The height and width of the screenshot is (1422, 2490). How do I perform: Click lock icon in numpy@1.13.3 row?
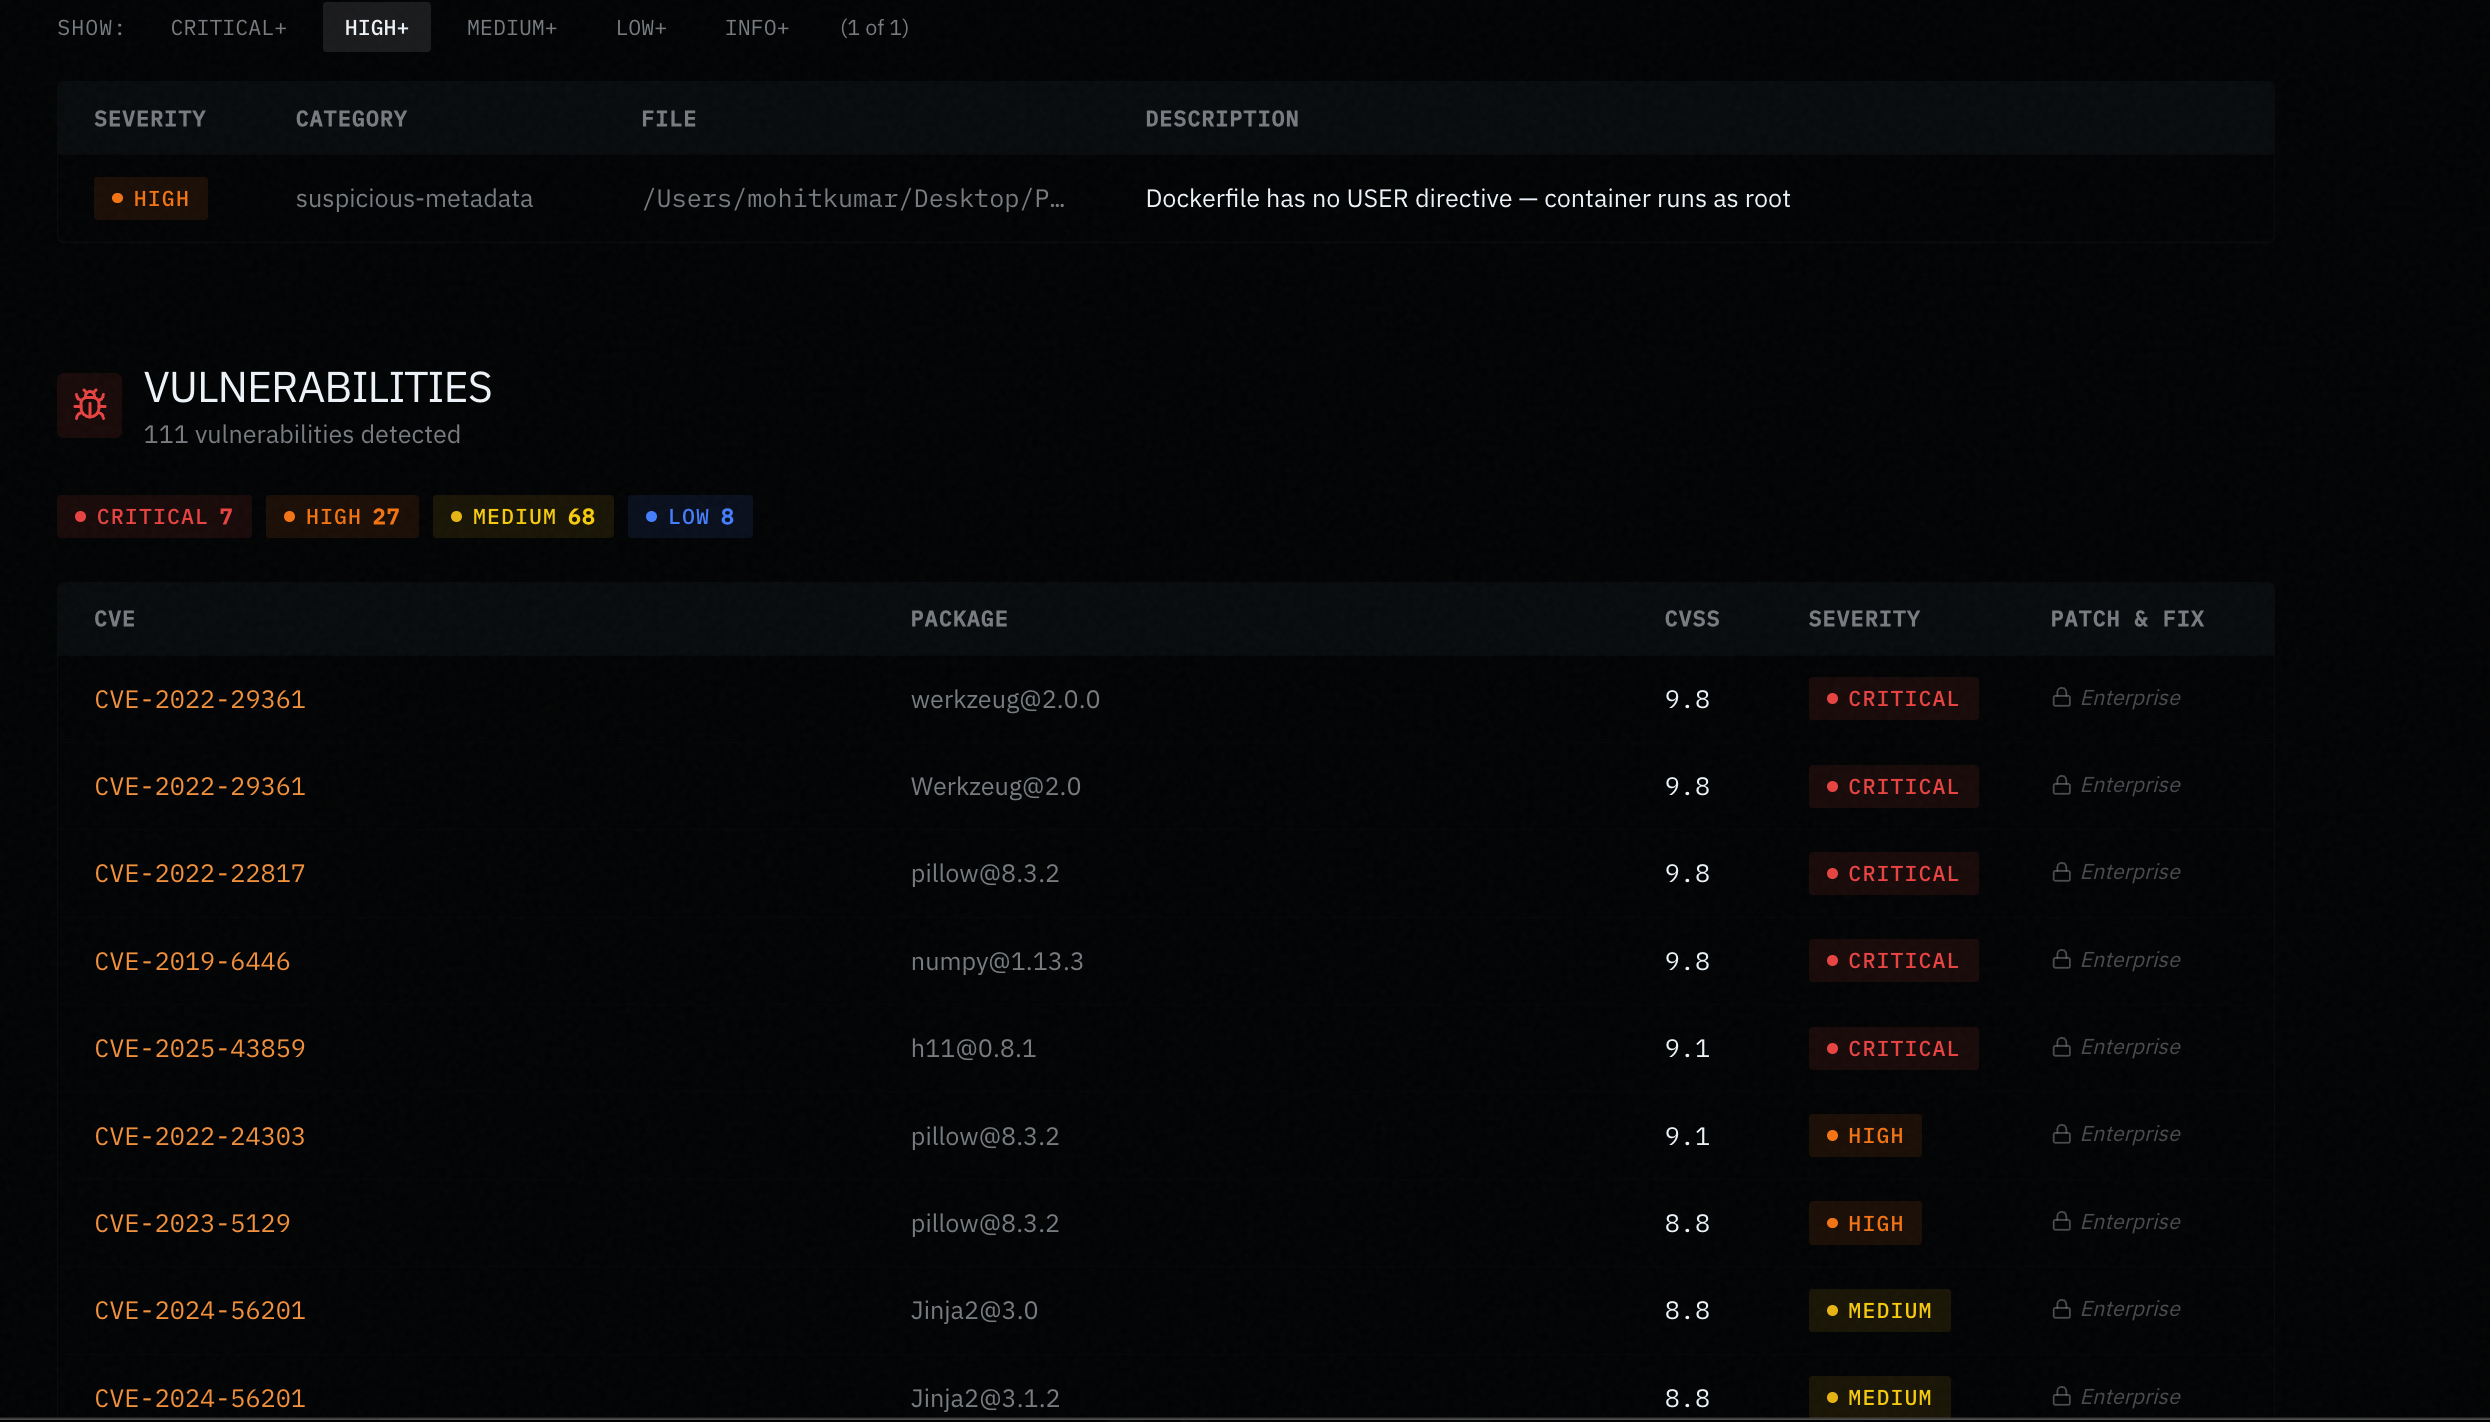2061,959
